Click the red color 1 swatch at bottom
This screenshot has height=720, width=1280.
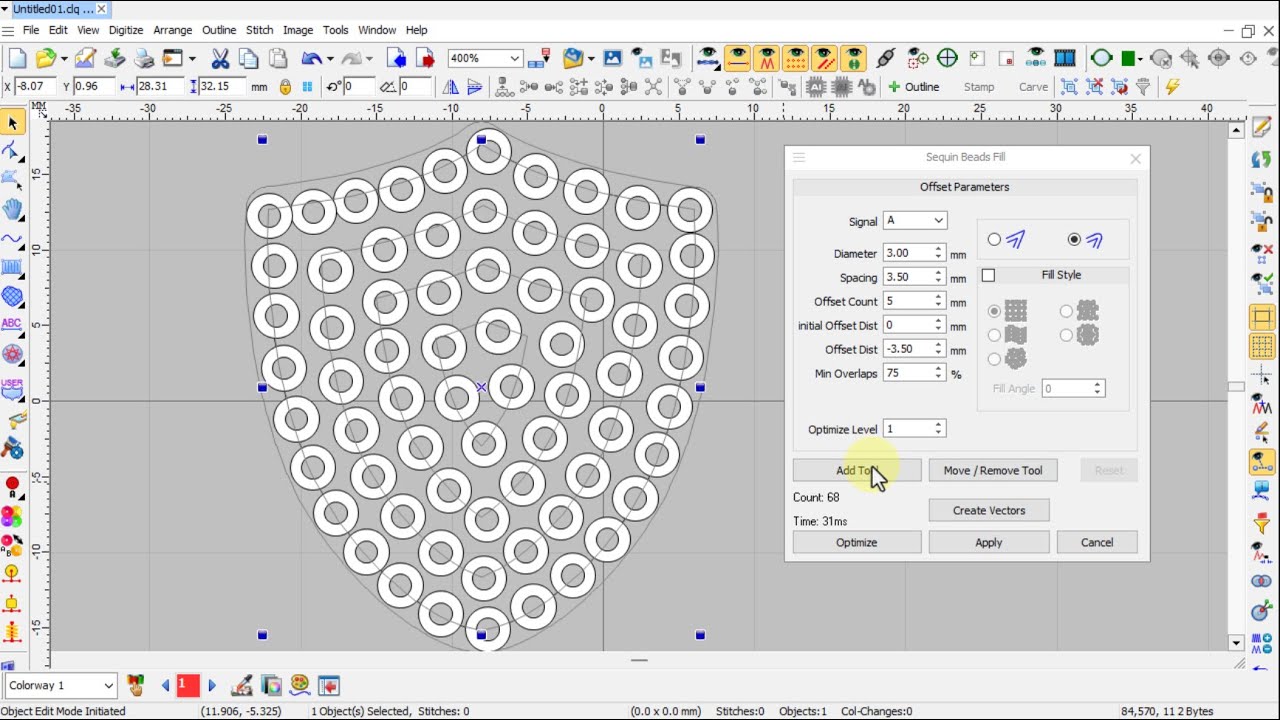click(188, 685)
